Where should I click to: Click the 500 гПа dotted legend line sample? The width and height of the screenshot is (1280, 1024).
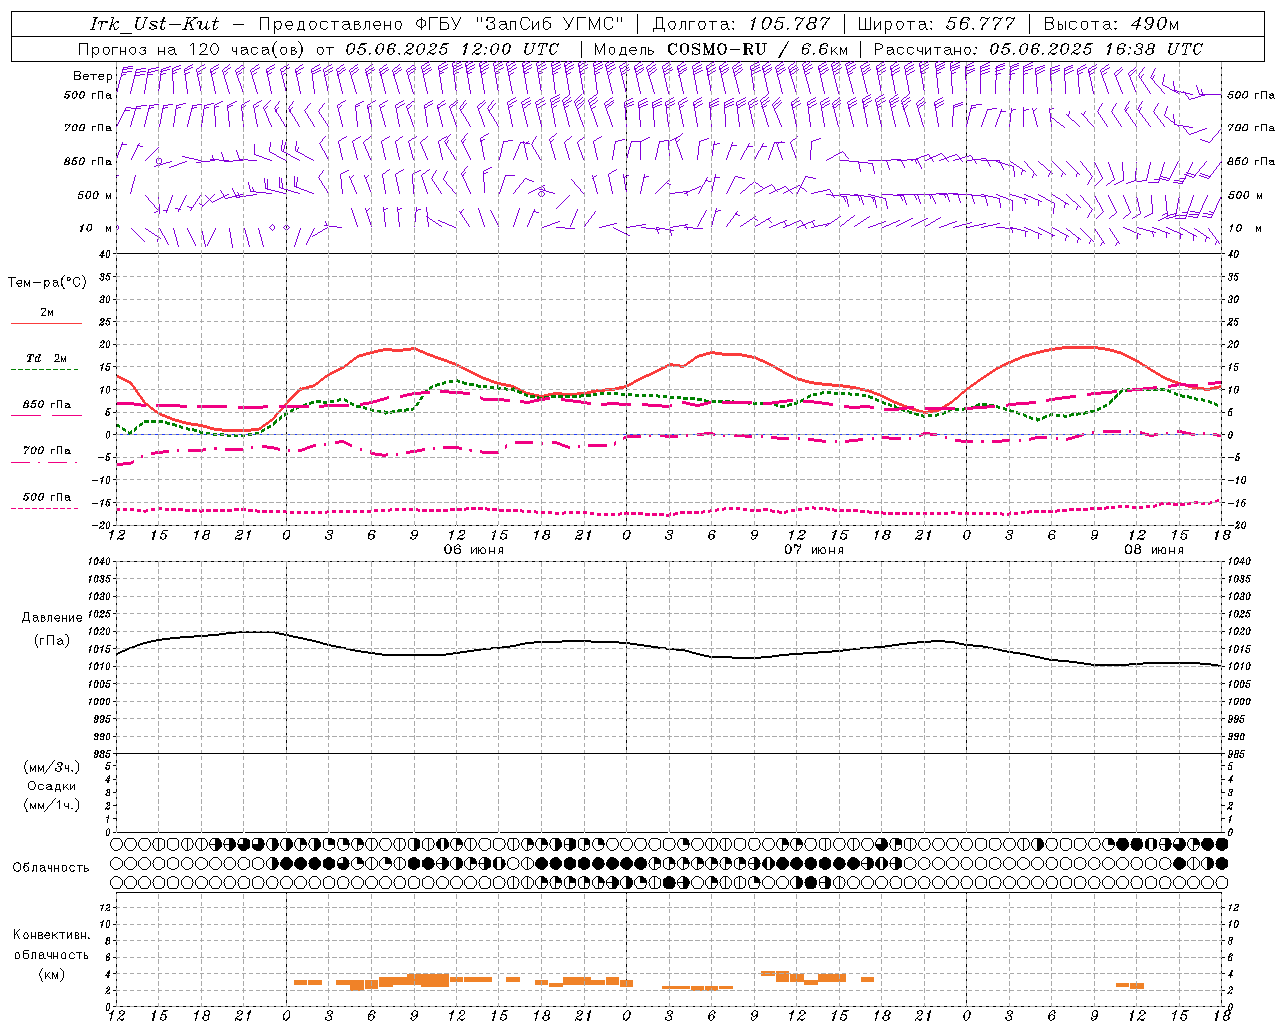[x=46, y=508]
